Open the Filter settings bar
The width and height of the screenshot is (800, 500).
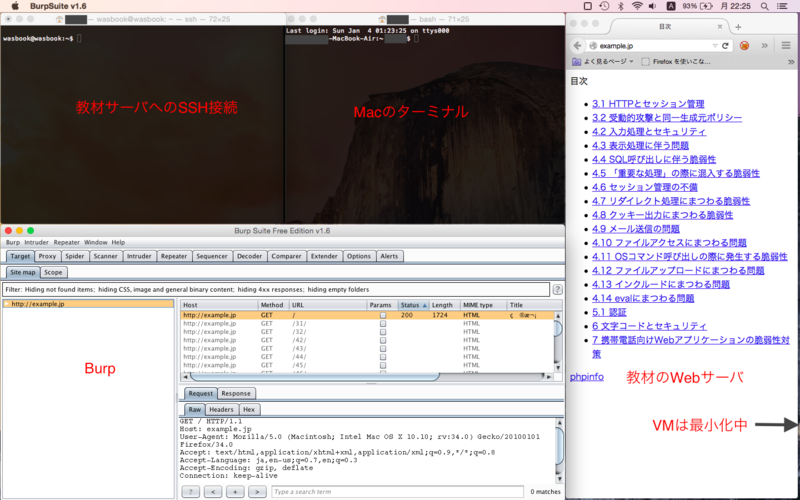[x=276, y=289]
